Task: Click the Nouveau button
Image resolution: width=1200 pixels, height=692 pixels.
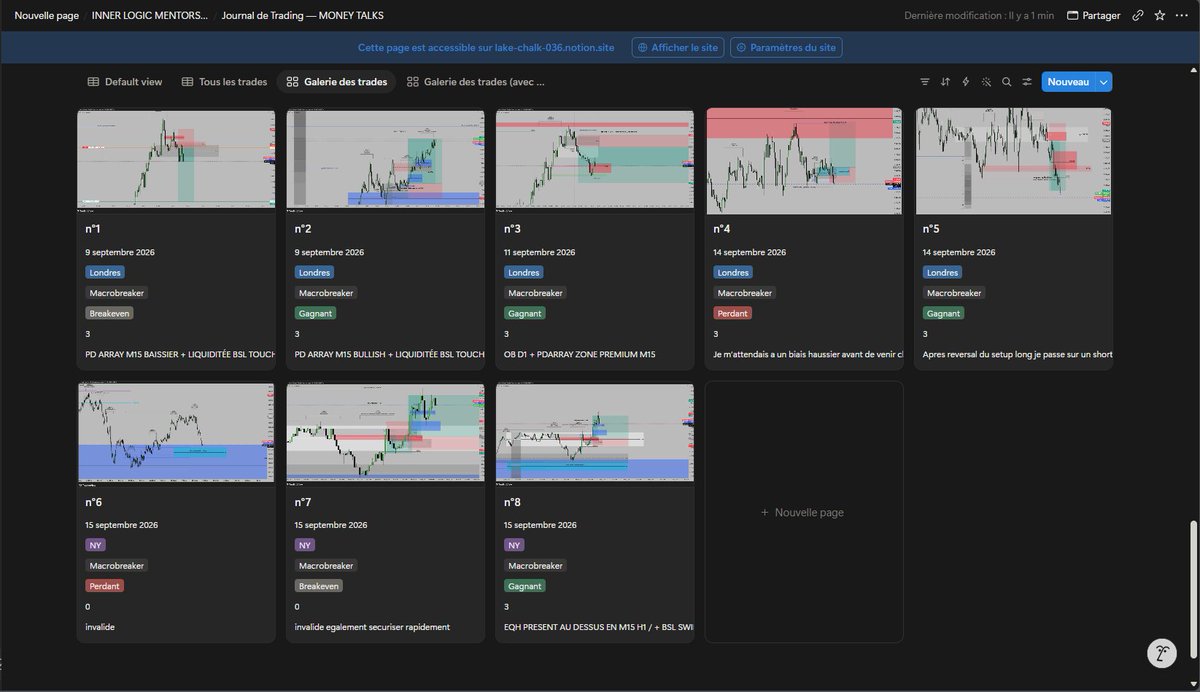Action: (x=1068, y=82)
